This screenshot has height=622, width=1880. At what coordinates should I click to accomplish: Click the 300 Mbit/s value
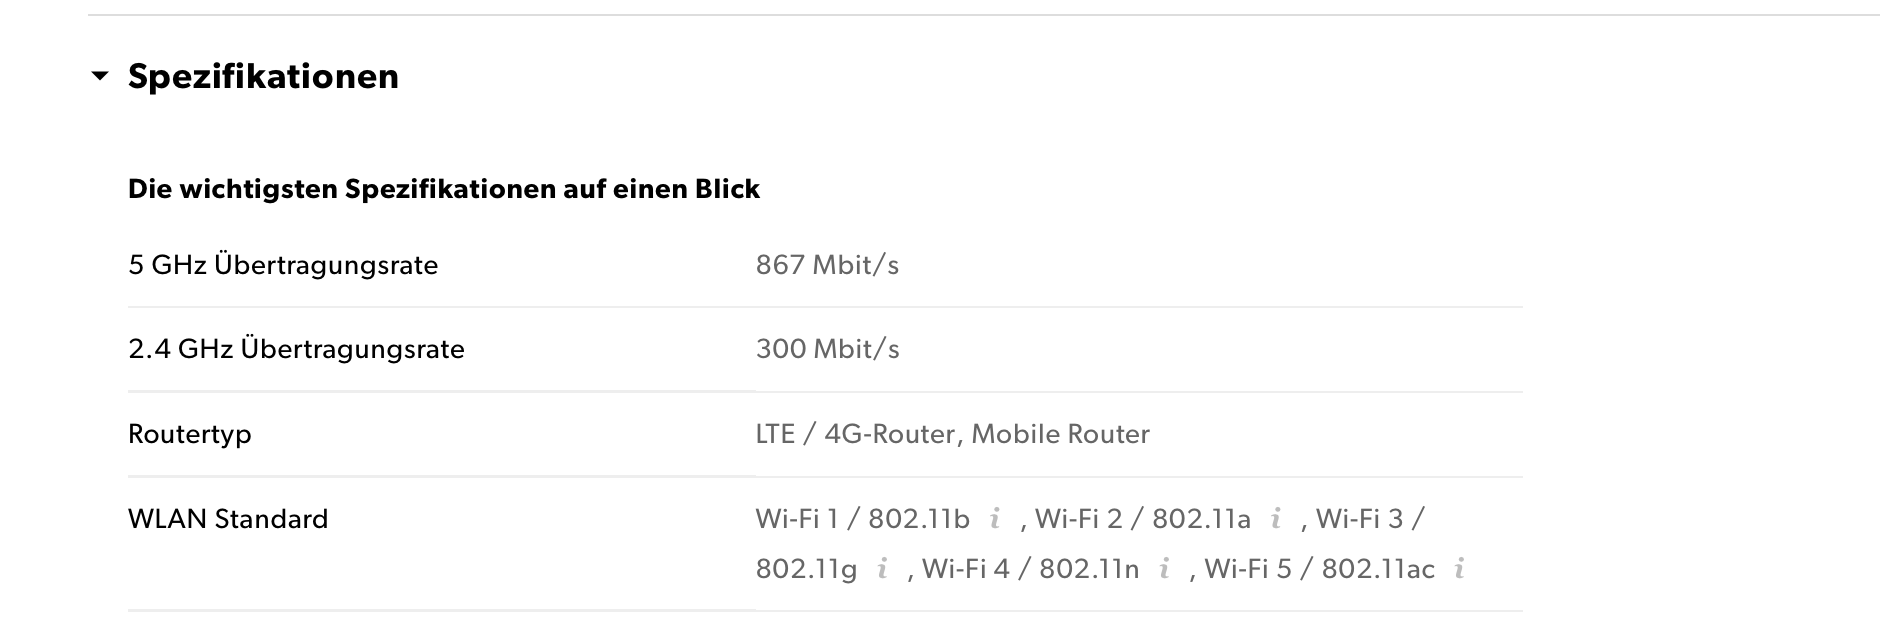827,349
